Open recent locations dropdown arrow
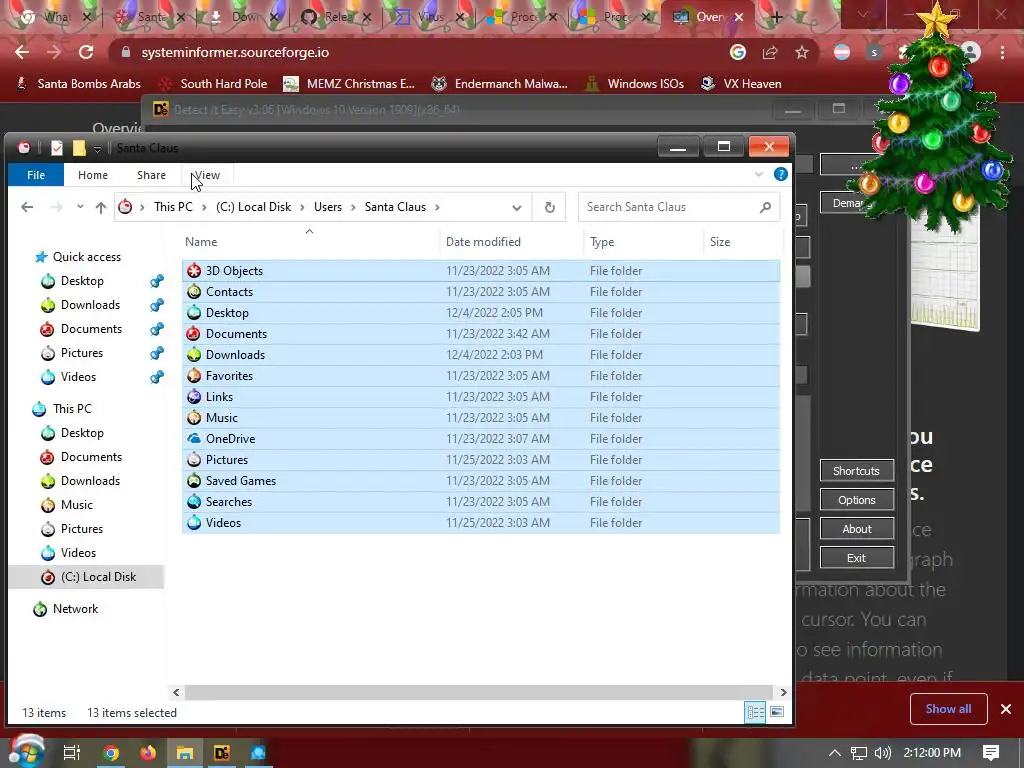 pos(80,206)
